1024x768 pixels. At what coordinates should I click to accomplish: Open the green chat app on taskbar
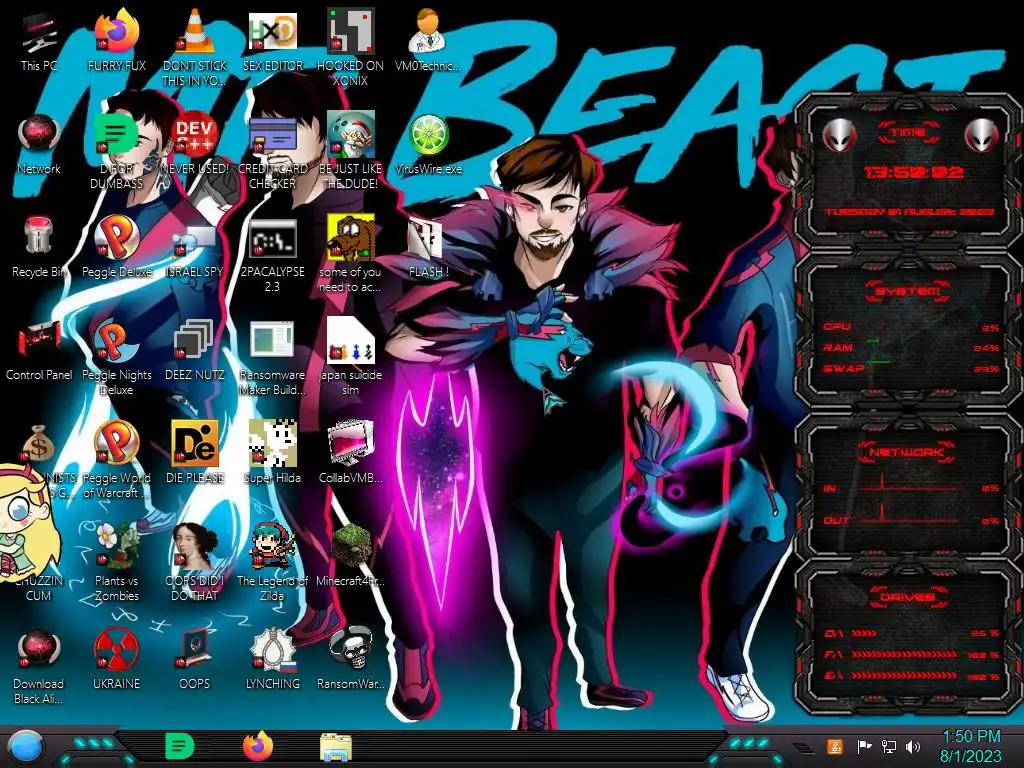pos(180,746)
